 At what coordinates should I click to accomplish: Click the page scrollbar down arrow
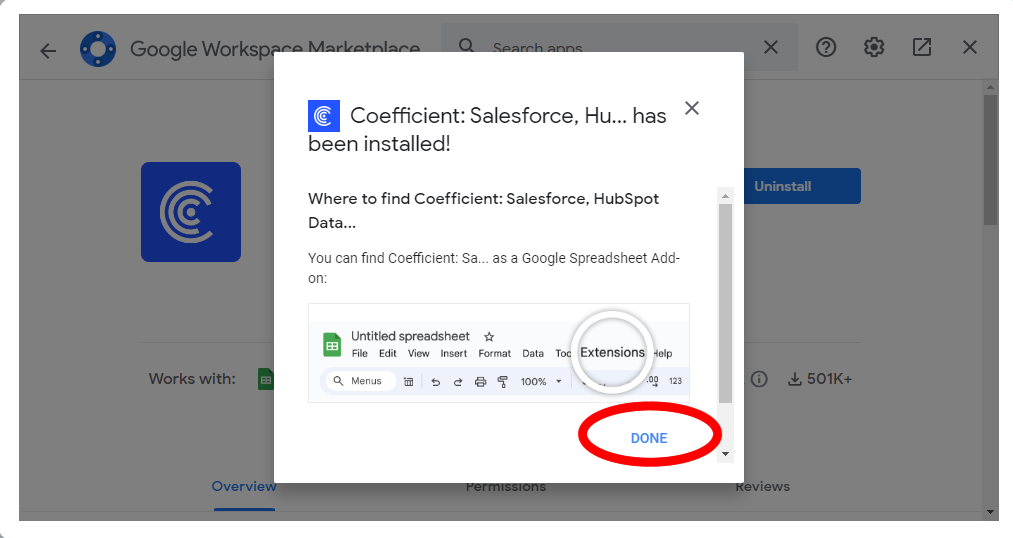point(990,512)
